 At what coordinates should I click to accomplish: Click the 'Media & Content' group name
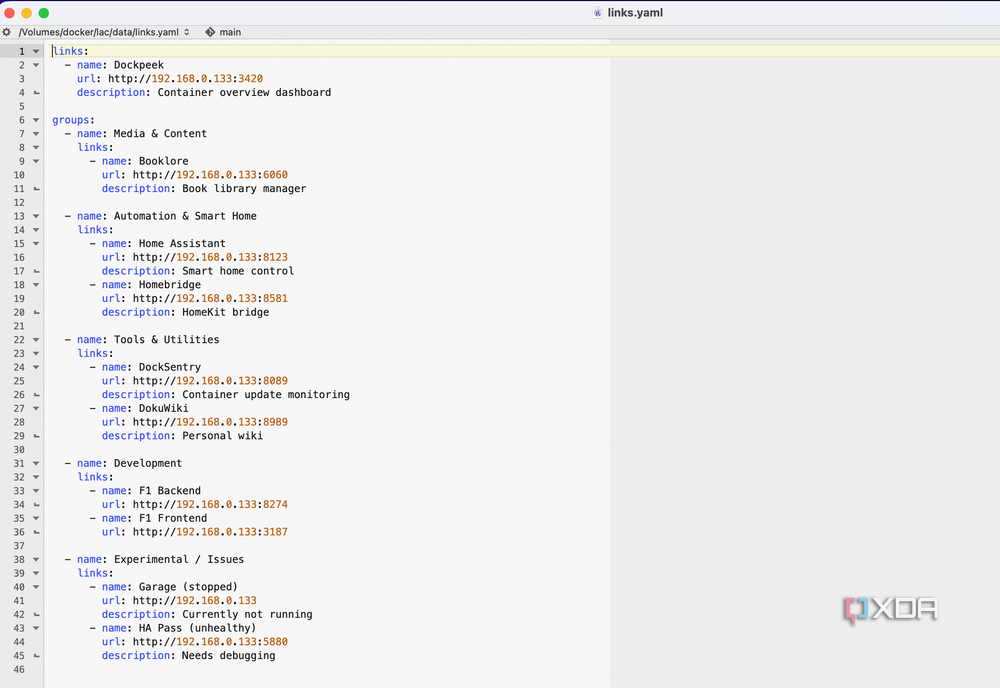click(160, 134)
